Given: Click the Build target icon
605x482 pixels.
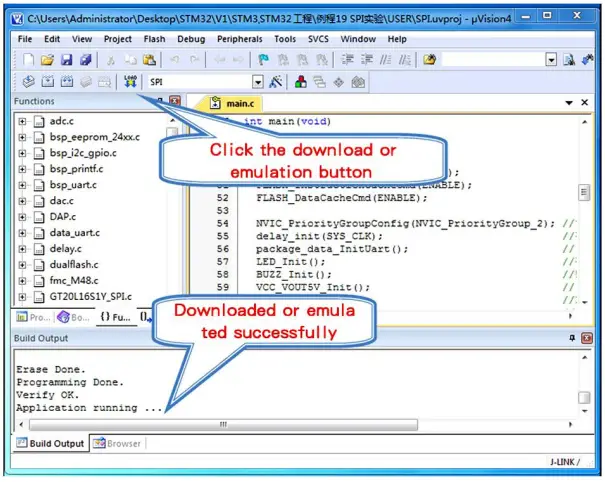Looking at the screenshot, I should tap(47, 82).
